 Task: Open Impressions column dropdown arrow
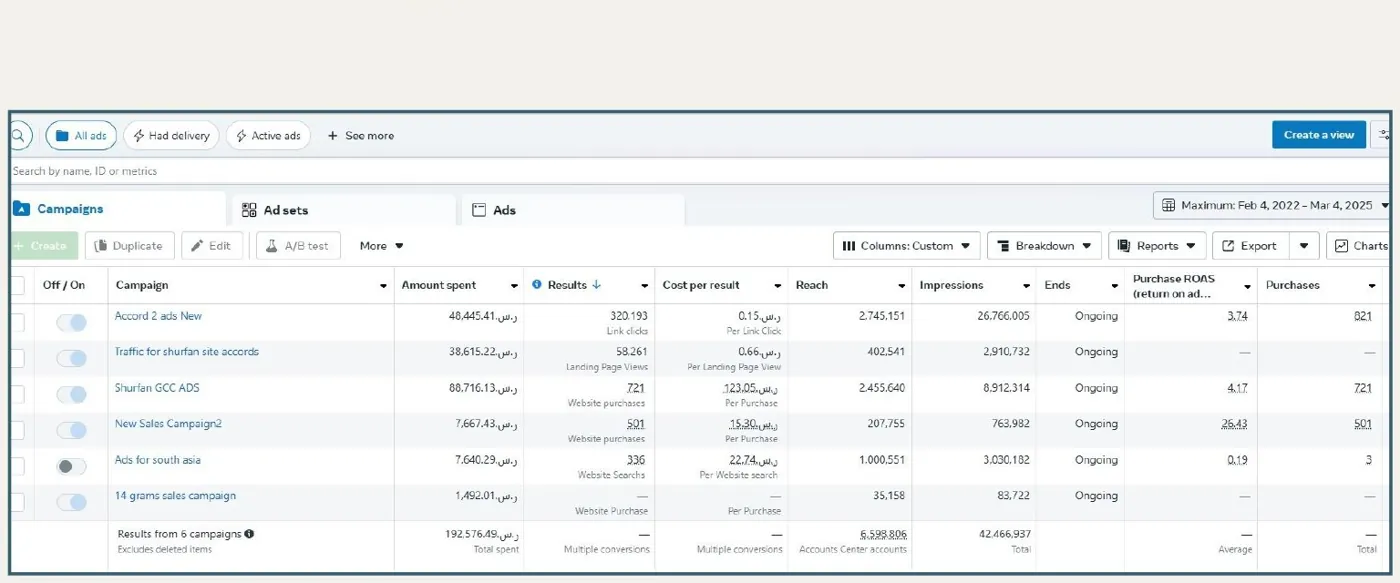click(x=1025, y=286)
